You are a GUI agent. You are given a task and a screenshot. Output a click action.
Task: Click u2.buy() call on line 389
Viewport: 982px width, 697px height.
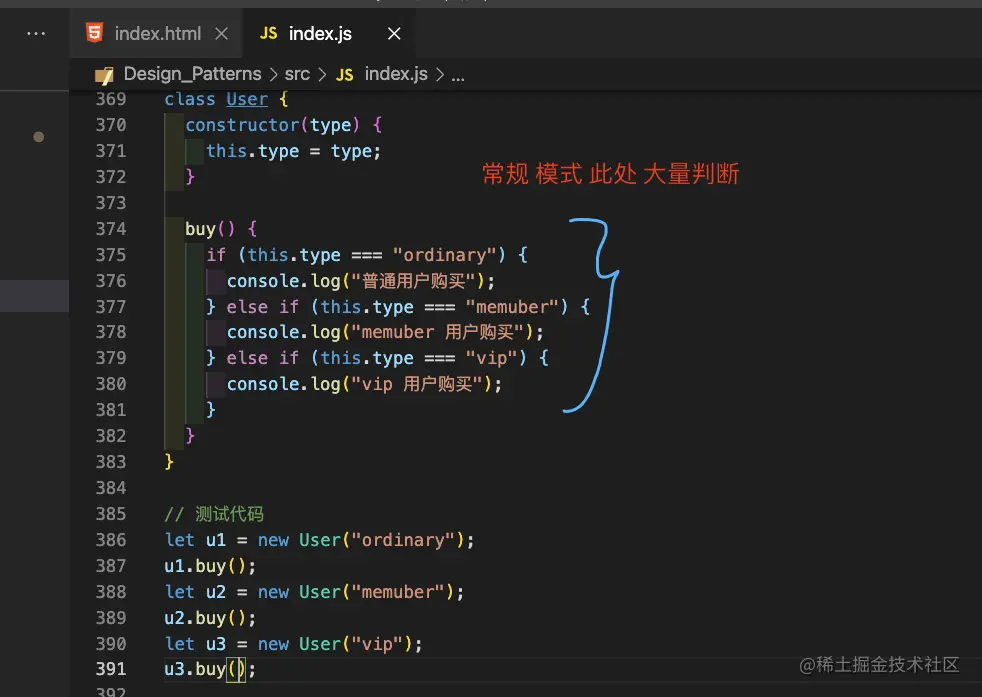tap(210, 619)
